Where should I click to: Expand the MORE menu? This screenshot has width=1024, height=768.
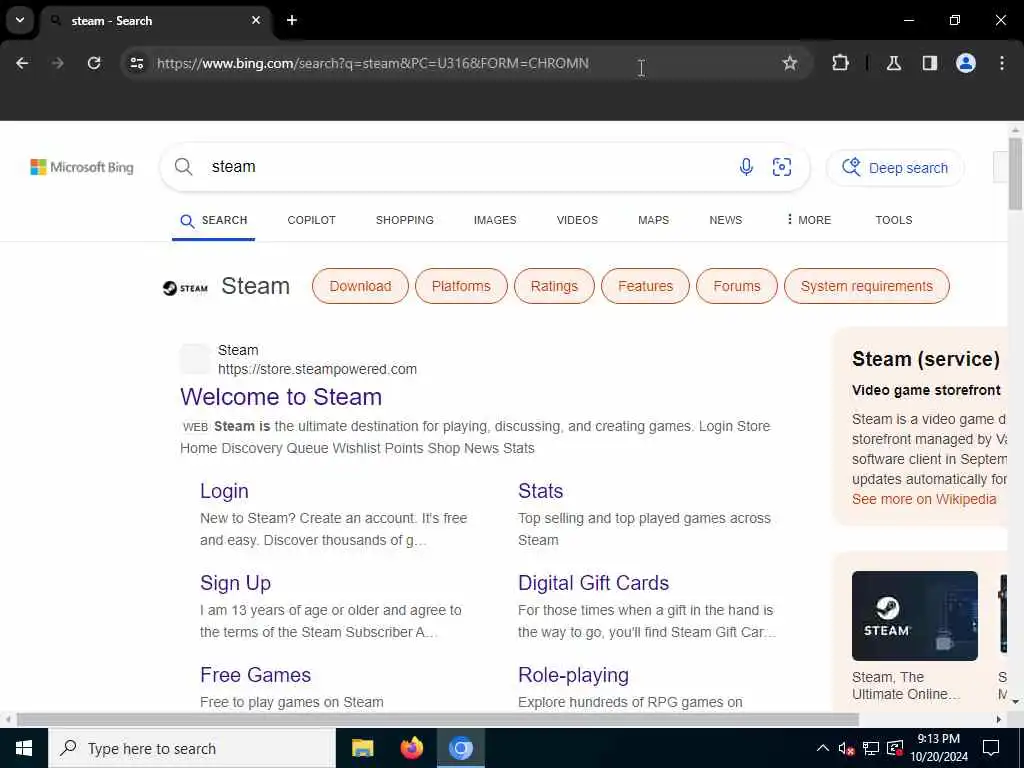point(808,220)
